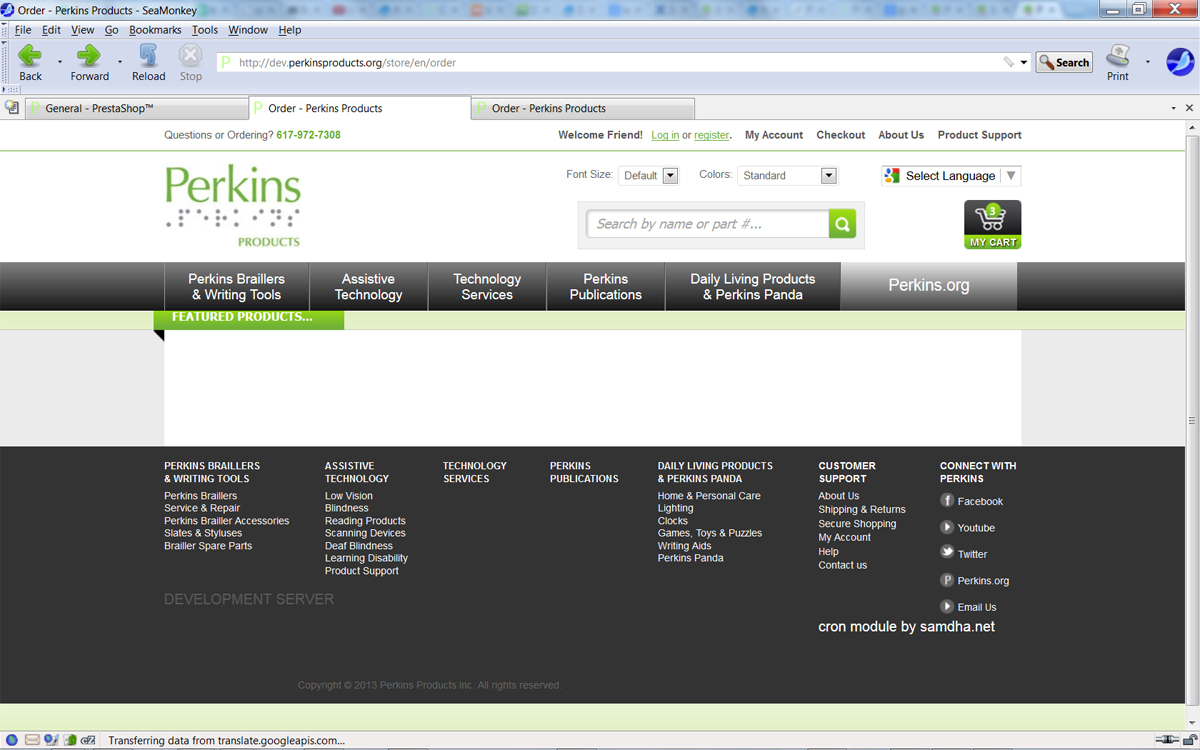Open the Colors Standard dropdown

pyautogui.click(x=787, y=175)
